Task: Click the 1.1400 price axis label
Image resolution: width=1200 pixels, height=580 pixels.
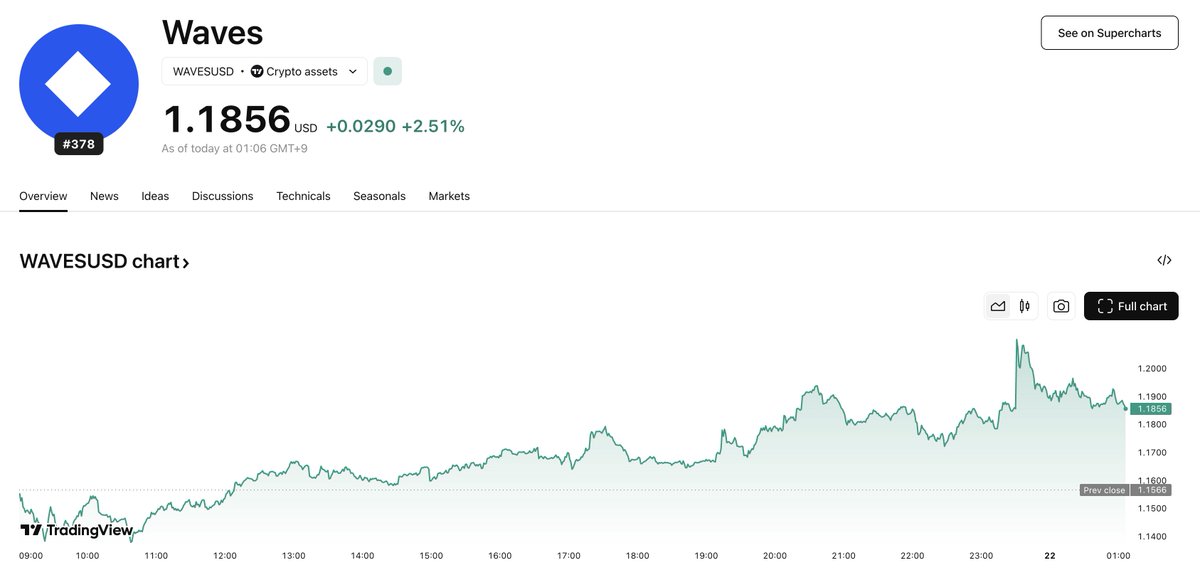Action: coord(1152,537)
